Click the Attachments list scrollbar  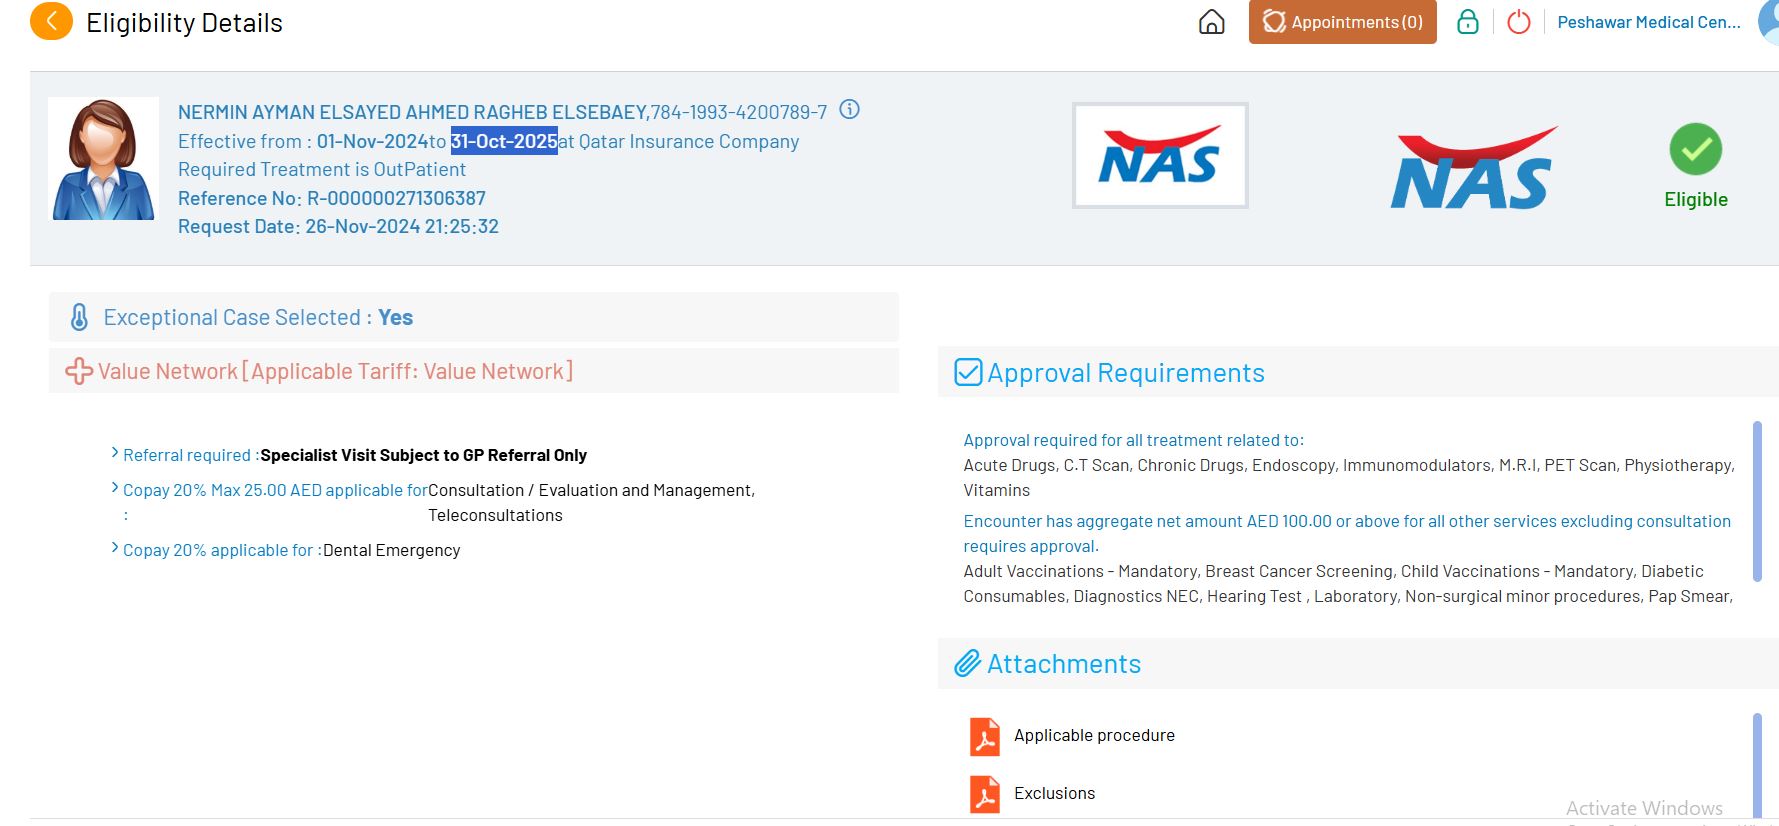tap(1757, 766)
